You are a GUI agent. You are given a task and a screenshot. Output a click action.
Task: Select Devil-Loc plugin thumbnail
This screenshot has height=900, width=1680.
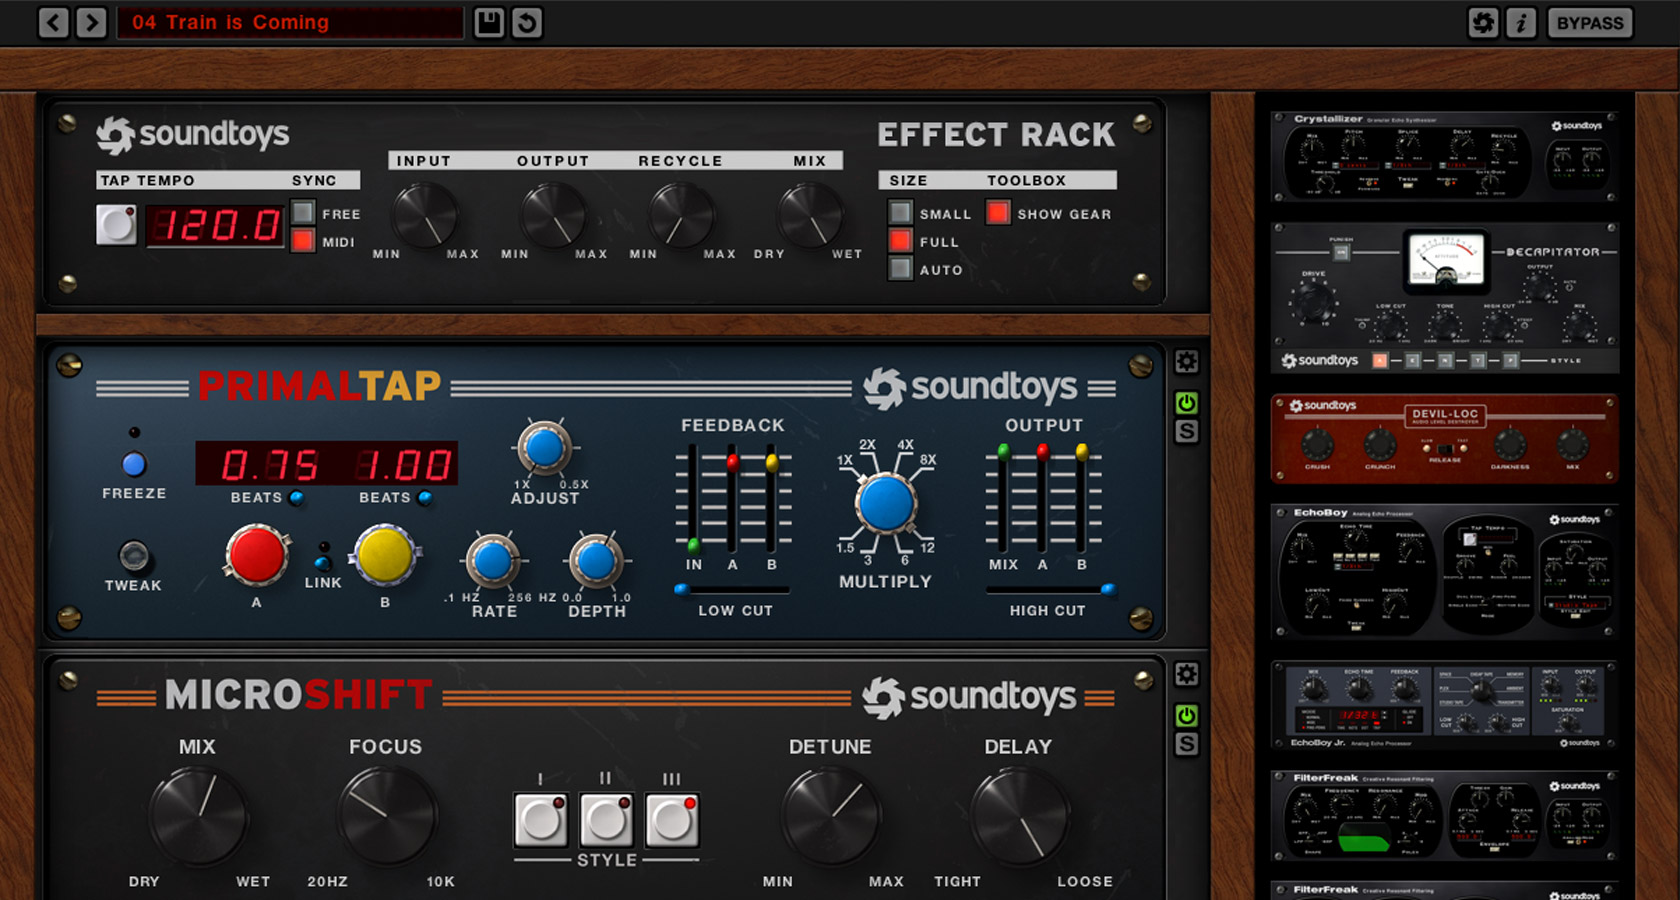click(1444, 439)
